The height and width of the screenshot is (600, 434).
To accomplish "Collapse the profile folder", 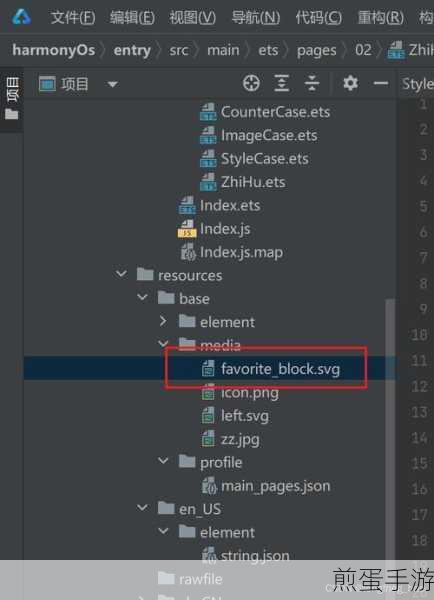I will coord(163,461).
